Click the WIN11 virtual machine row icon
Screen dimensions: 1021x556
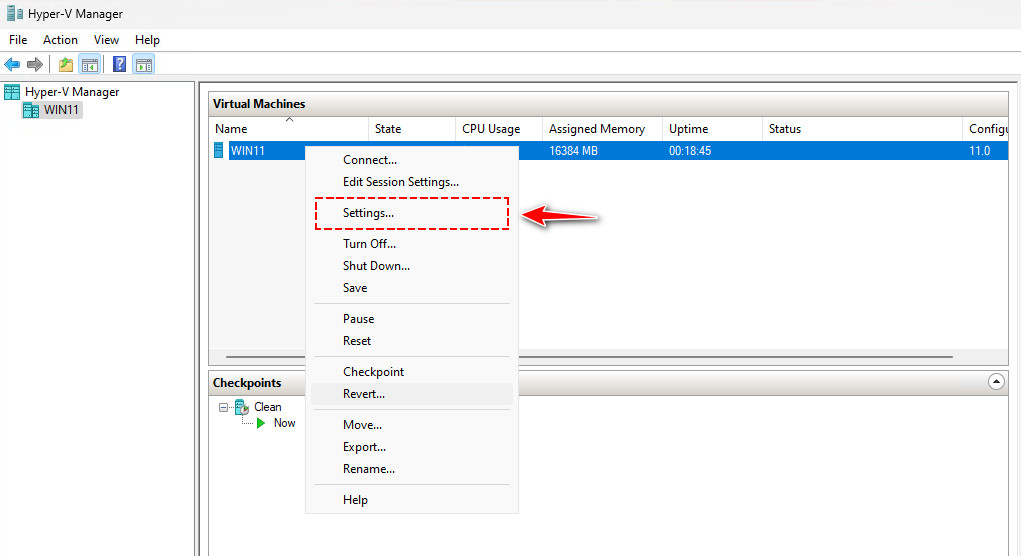pos(219,150)
